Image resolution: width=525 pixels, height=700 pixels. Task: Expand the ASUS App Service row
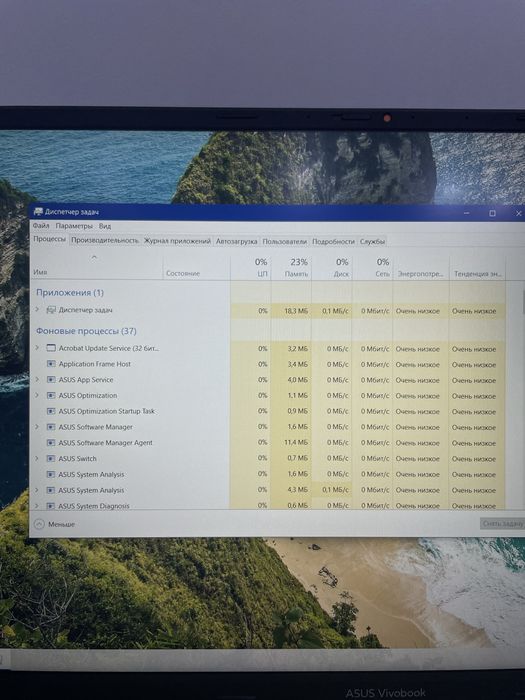(x=38, y=379)
